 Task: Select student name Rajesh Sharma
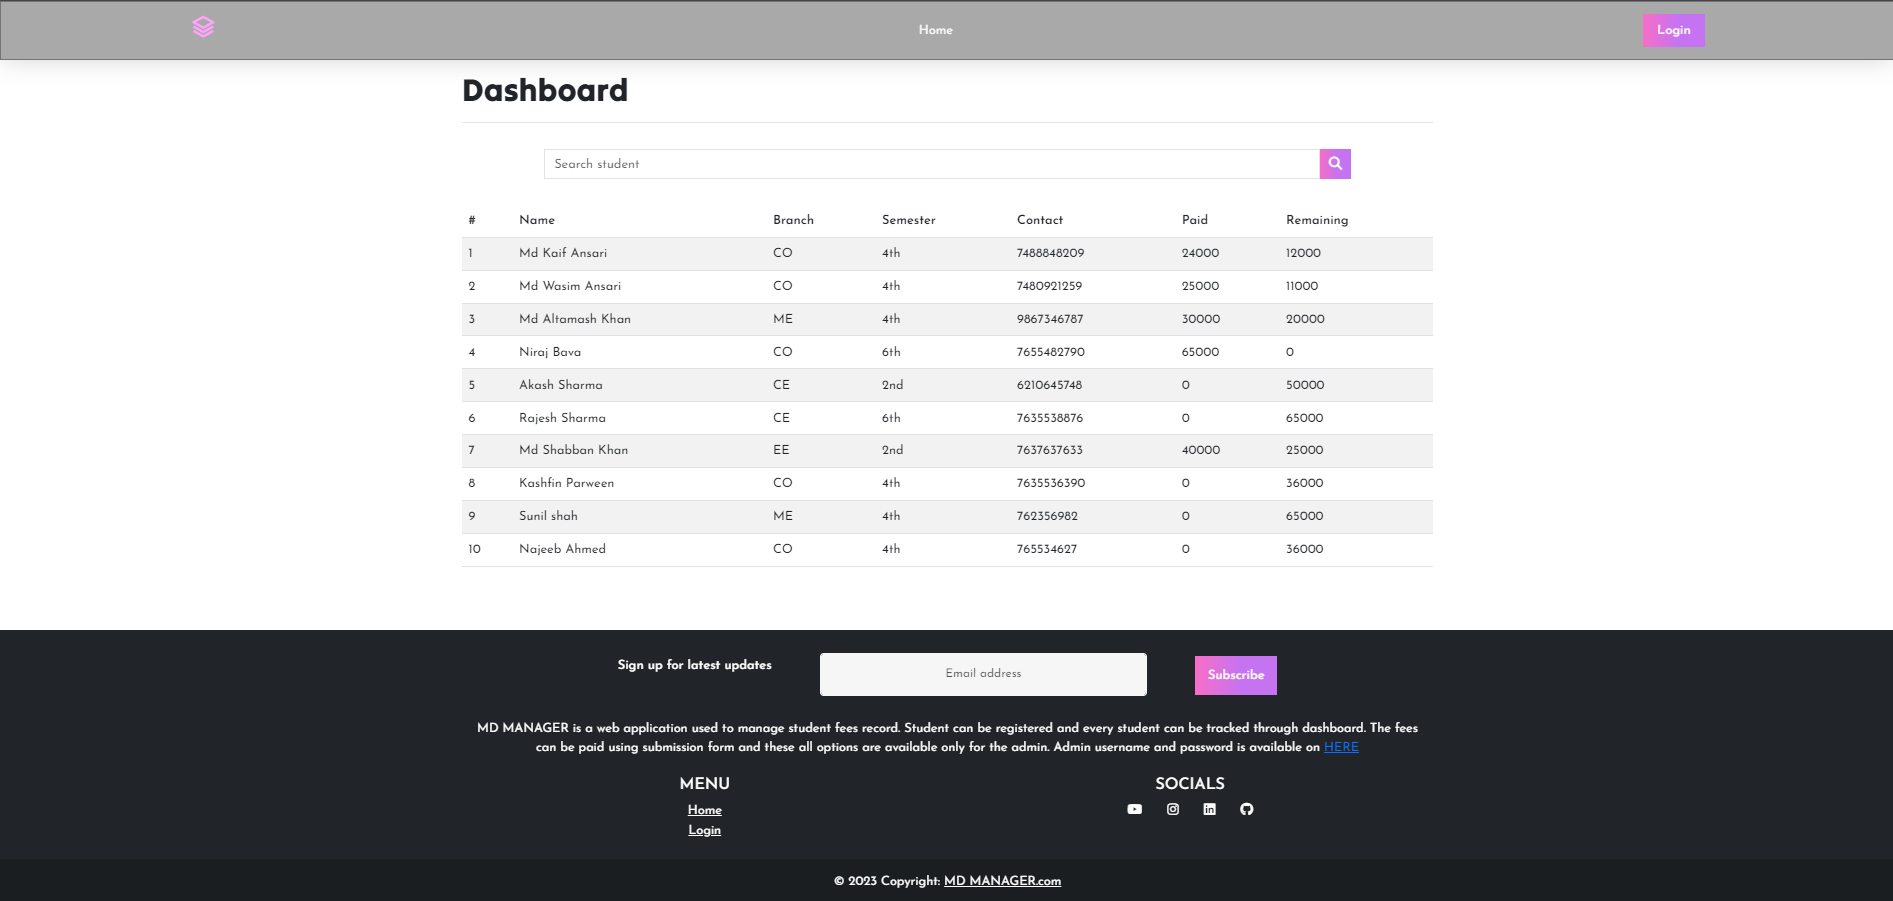pos(562,418)
